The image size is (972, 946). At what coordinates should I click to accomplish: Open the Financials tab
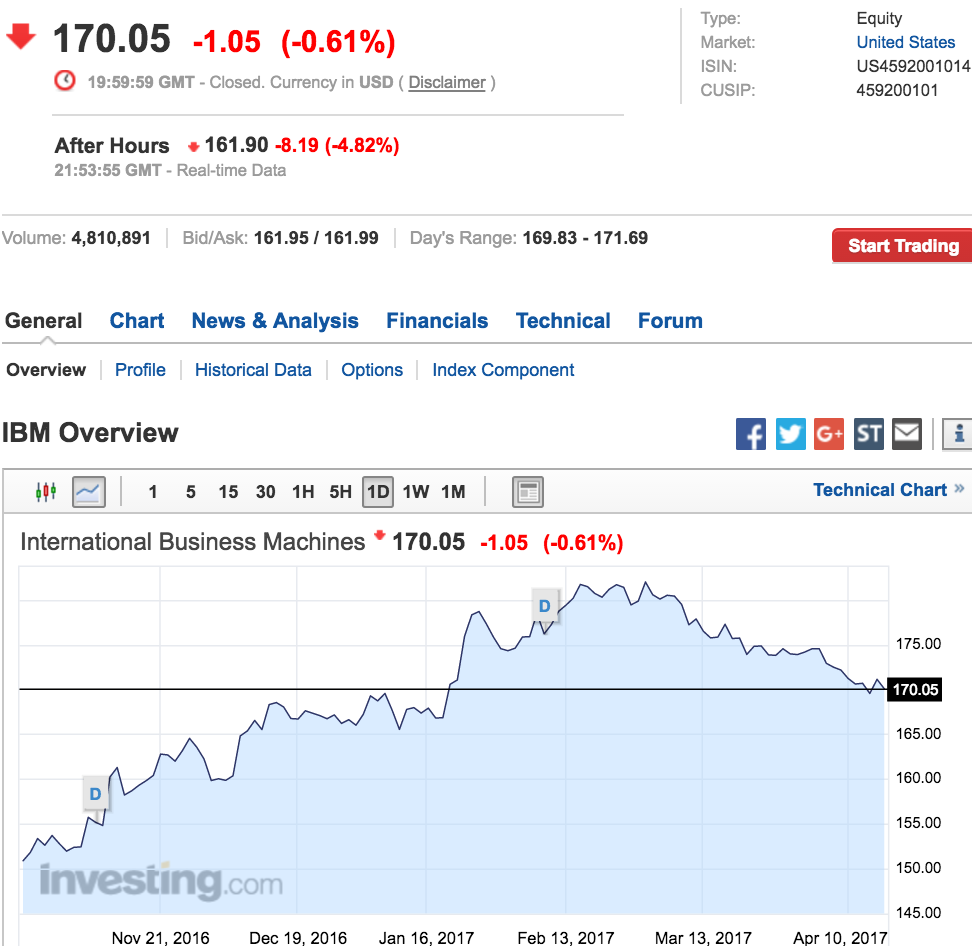pyautogui.click(x=437, y=321)
